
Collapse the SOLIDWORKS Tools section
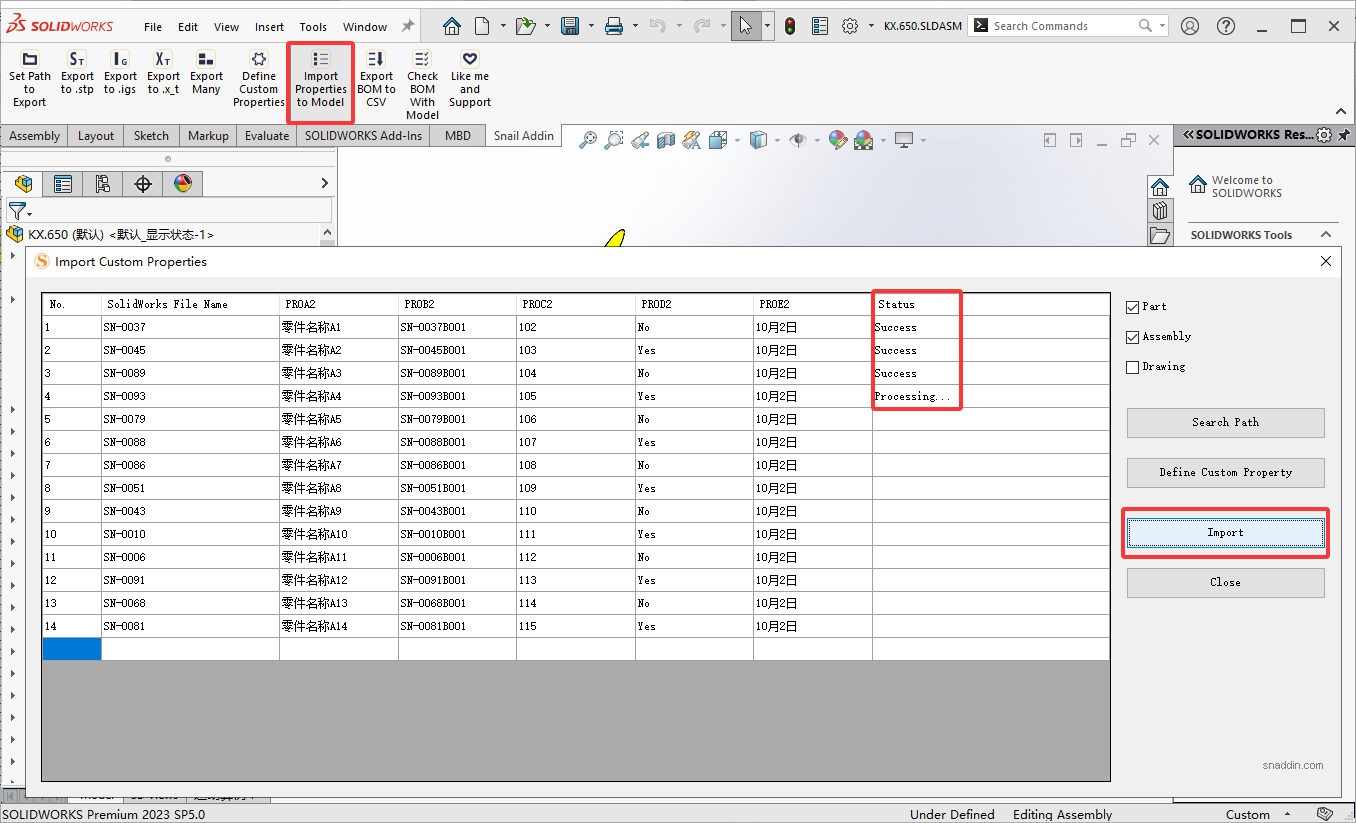point(1326,235)
